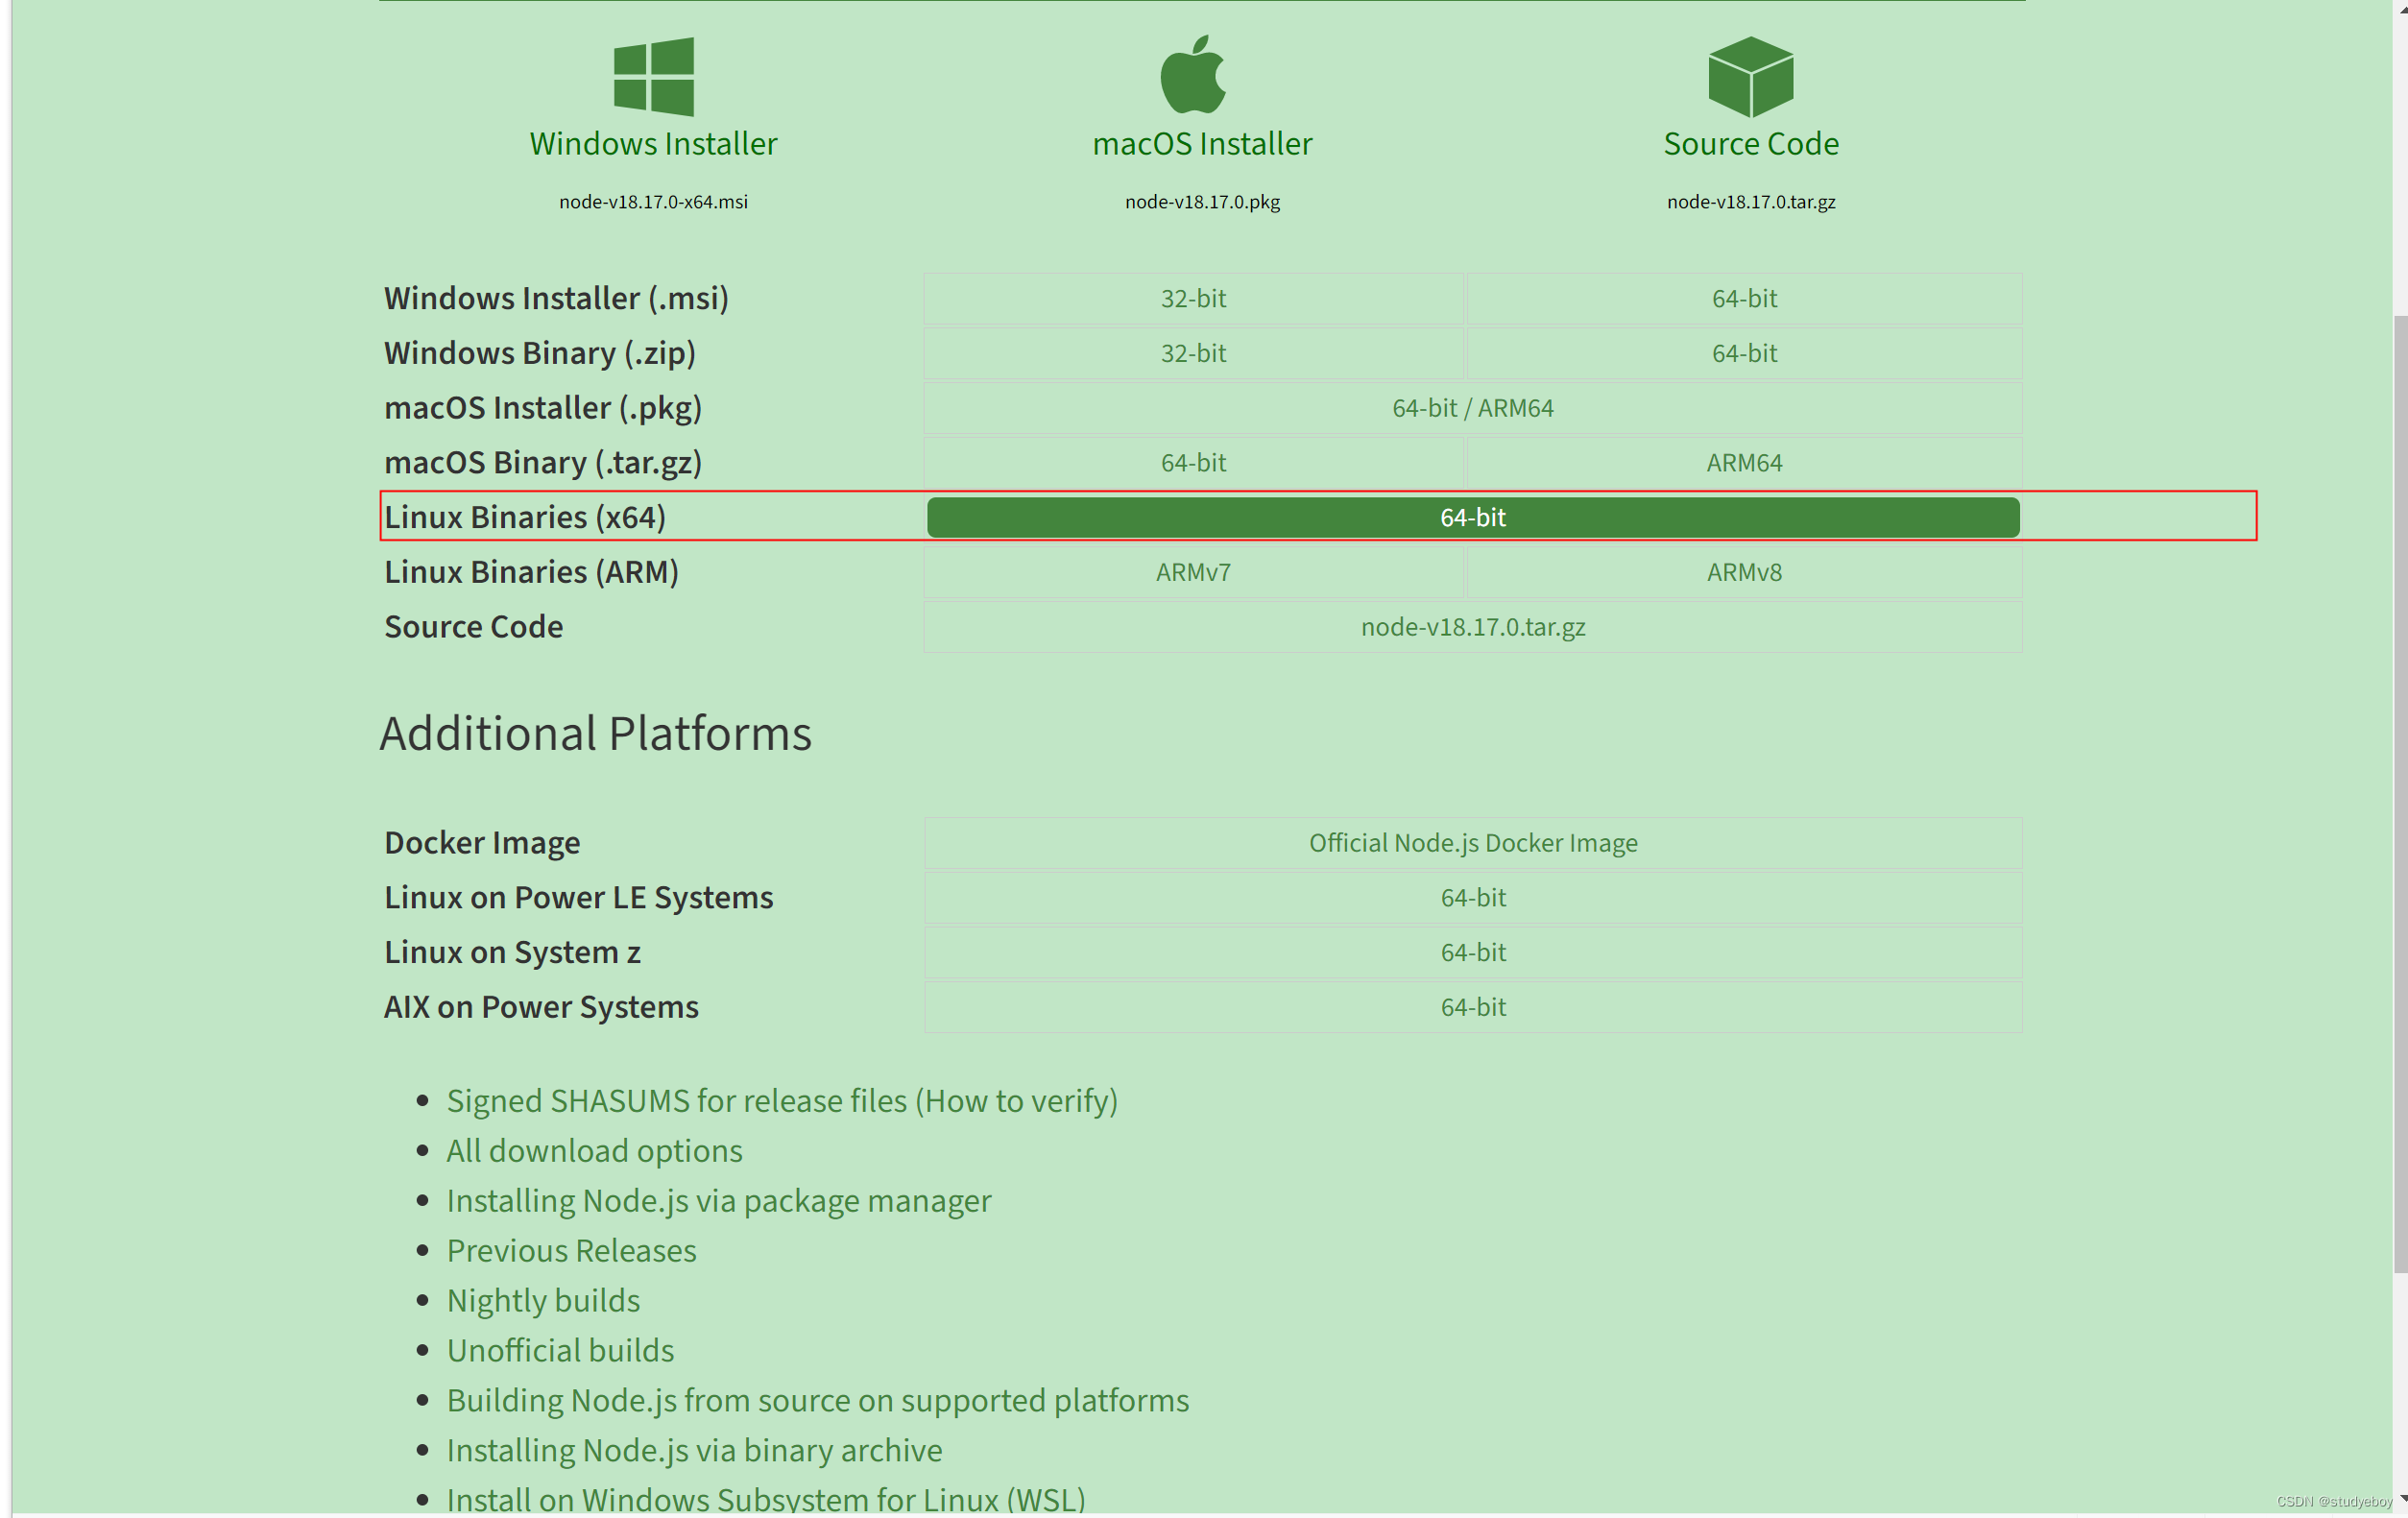Click the macOS Binary (.tar.gz) row label
The image size is (2408, 1518).
pyautogui.click(x=543, y=463)
